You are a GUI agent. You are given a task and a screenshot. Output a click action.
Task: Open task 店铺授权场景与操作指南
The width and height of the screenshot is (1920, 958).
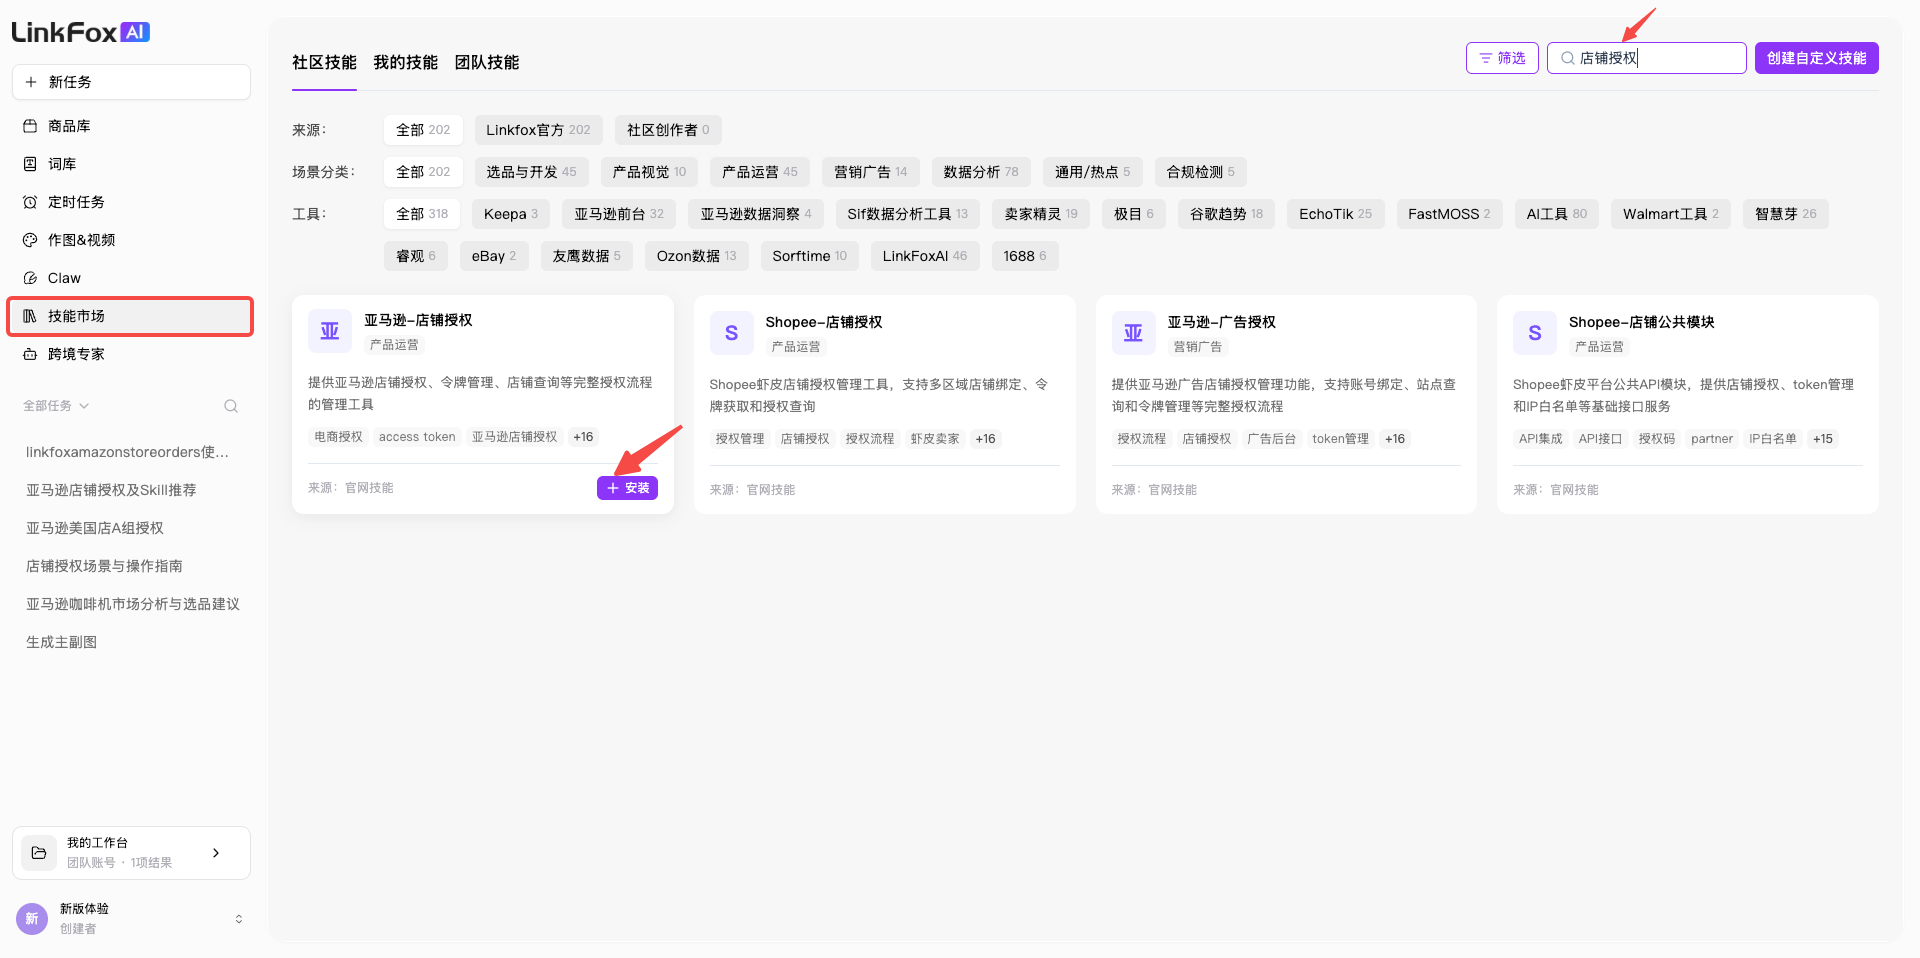[x=104, y=566]
